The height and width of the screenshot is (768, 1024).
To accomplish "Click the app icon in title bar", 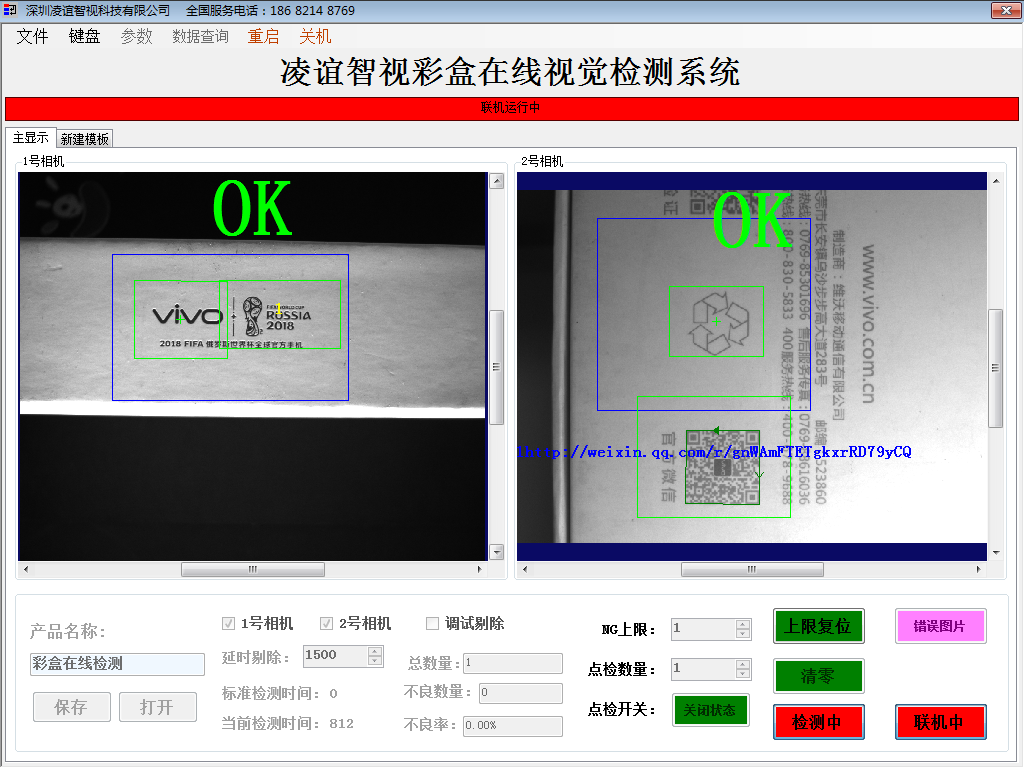I will [10, 10].
